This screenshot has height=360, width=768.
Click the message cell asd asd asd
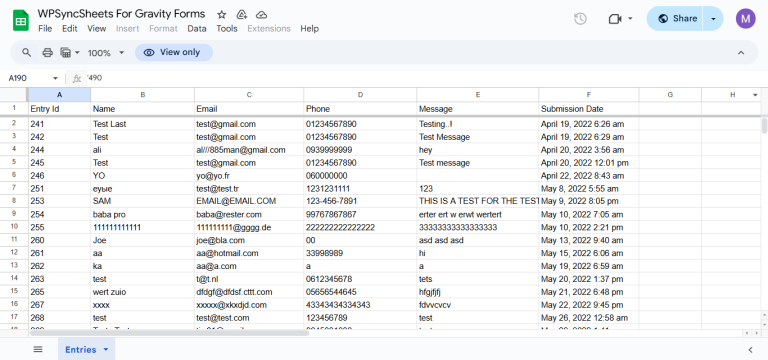tap(478, 240)
